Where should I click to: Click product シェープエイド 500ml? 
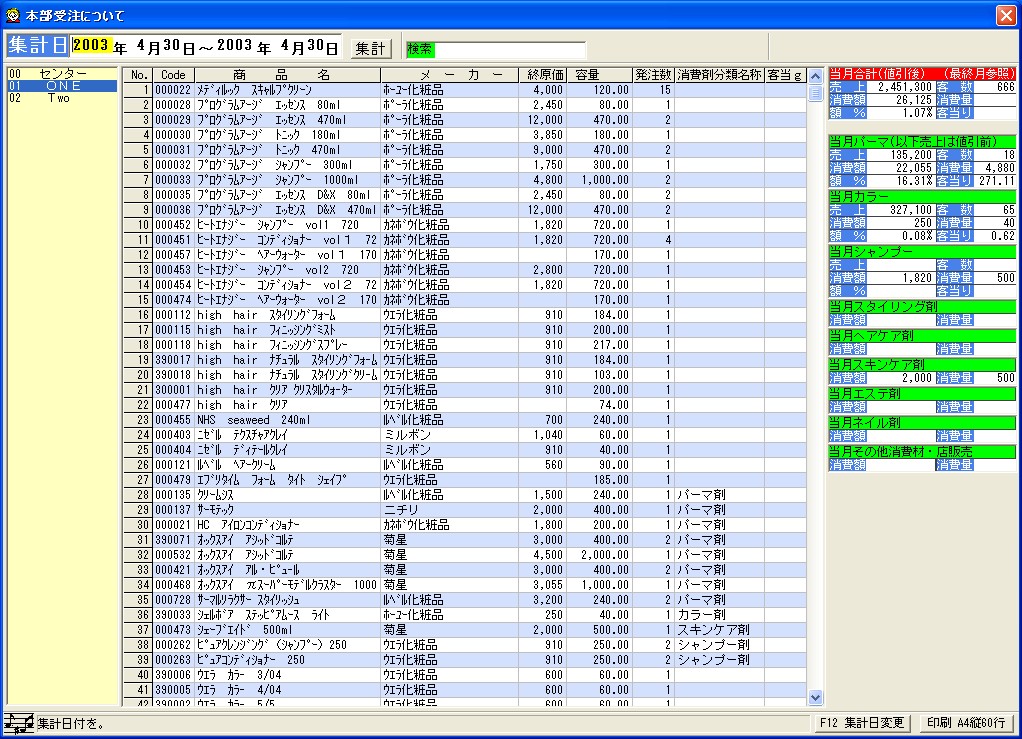click(245, 630)
